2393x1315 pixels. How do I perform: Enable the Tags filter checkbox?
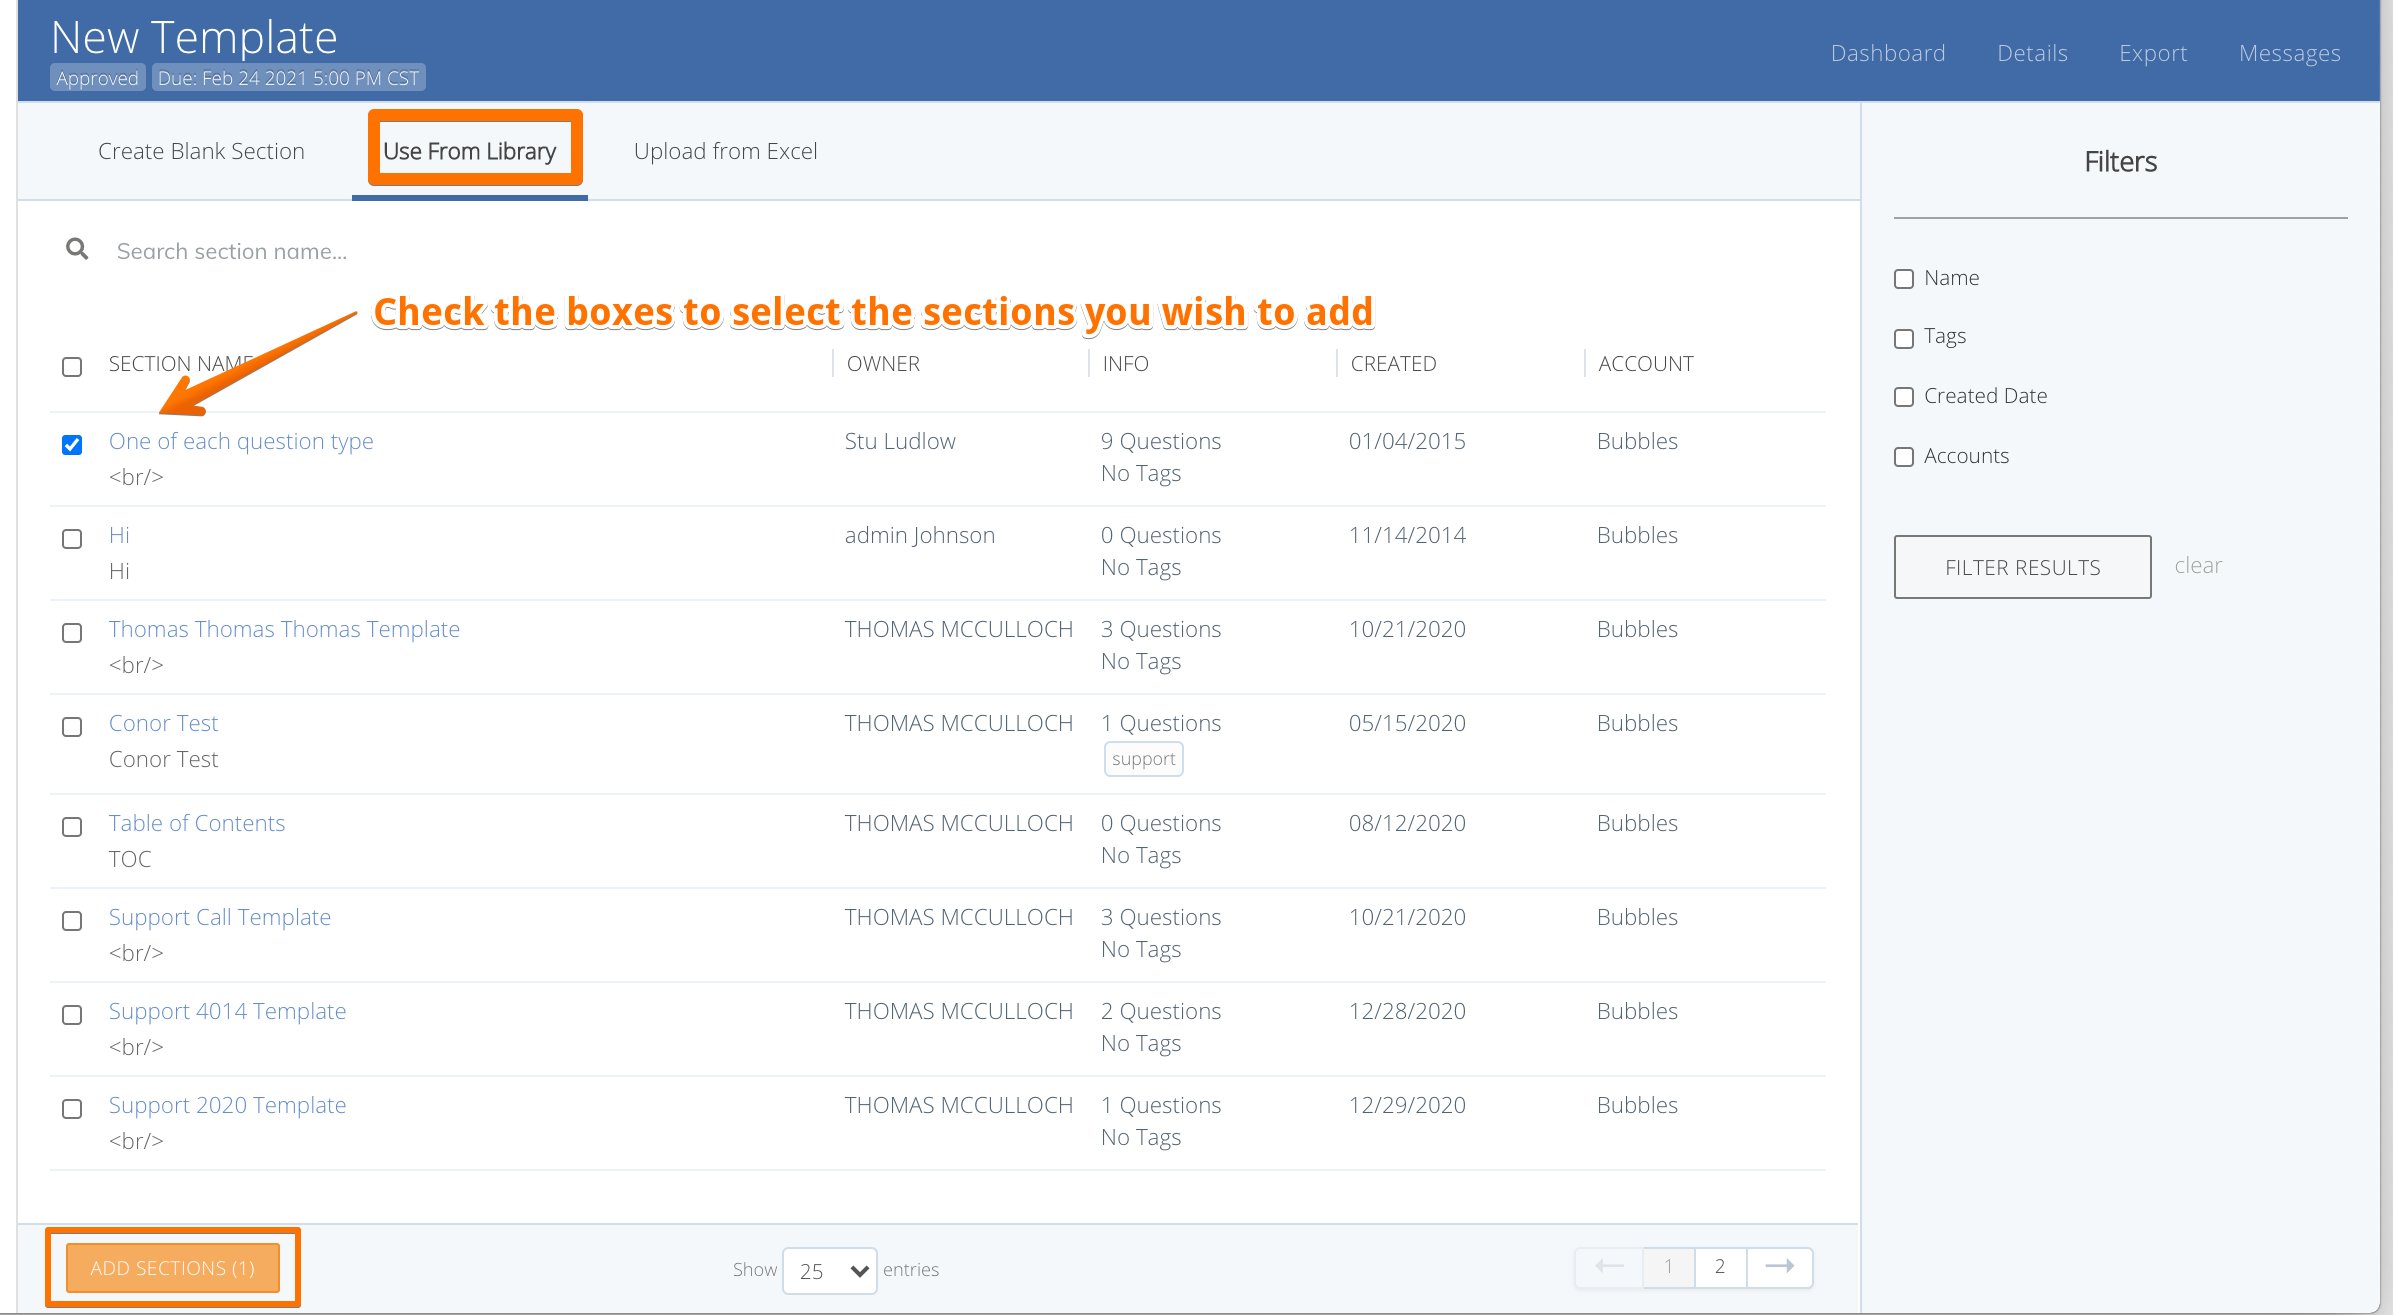coord(1904,338)
